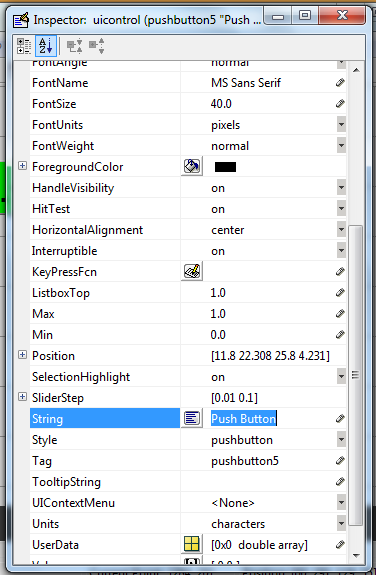The height and width of the screenshot is (575, 376).
Task: Select alphabetical sort view icon
Action: pyautogui.click(x=46, y=46)
